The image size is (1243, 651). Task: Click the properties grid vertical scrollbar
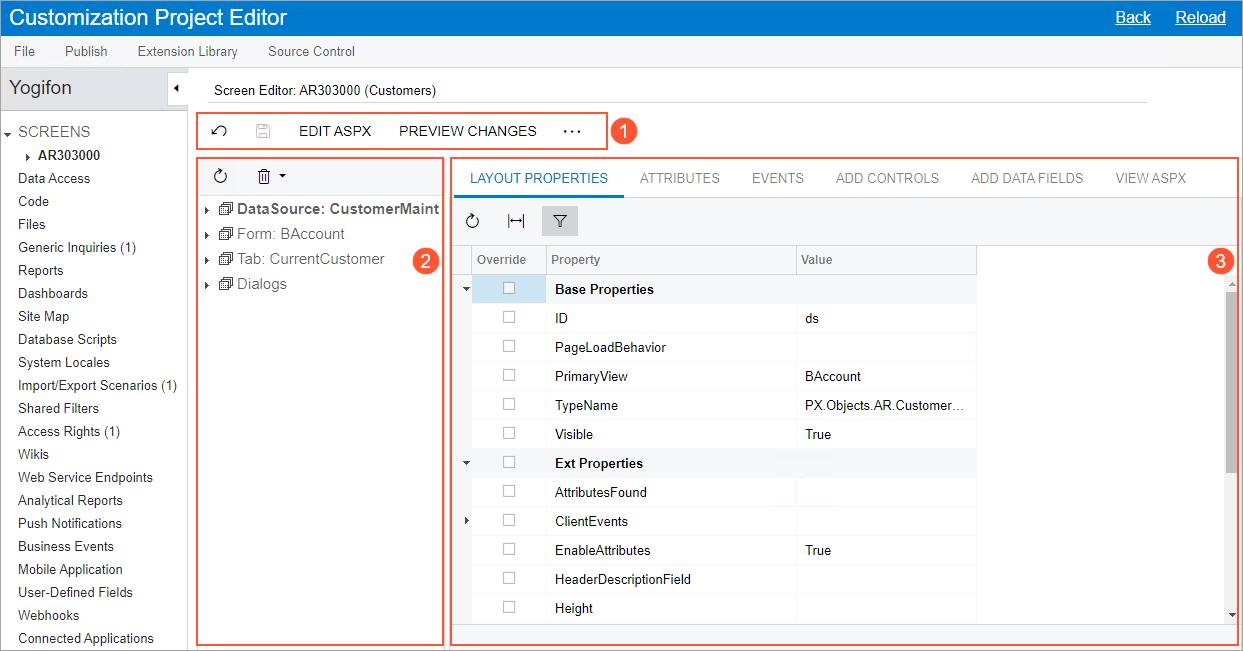(1231, 380)
